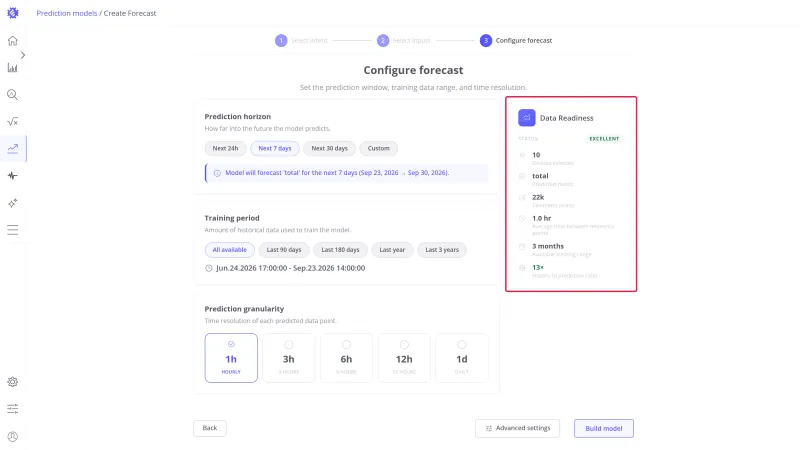Open the square root formula icon
Viewport: 800px width, 450px height.
coord(13,121)
